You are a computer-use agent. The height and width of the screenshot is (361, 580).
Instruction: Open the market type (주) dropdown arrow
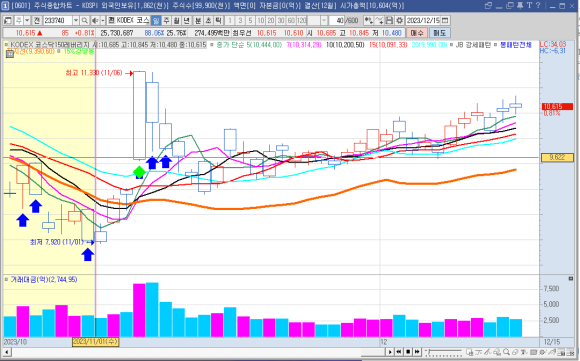[x=27, y=20]
